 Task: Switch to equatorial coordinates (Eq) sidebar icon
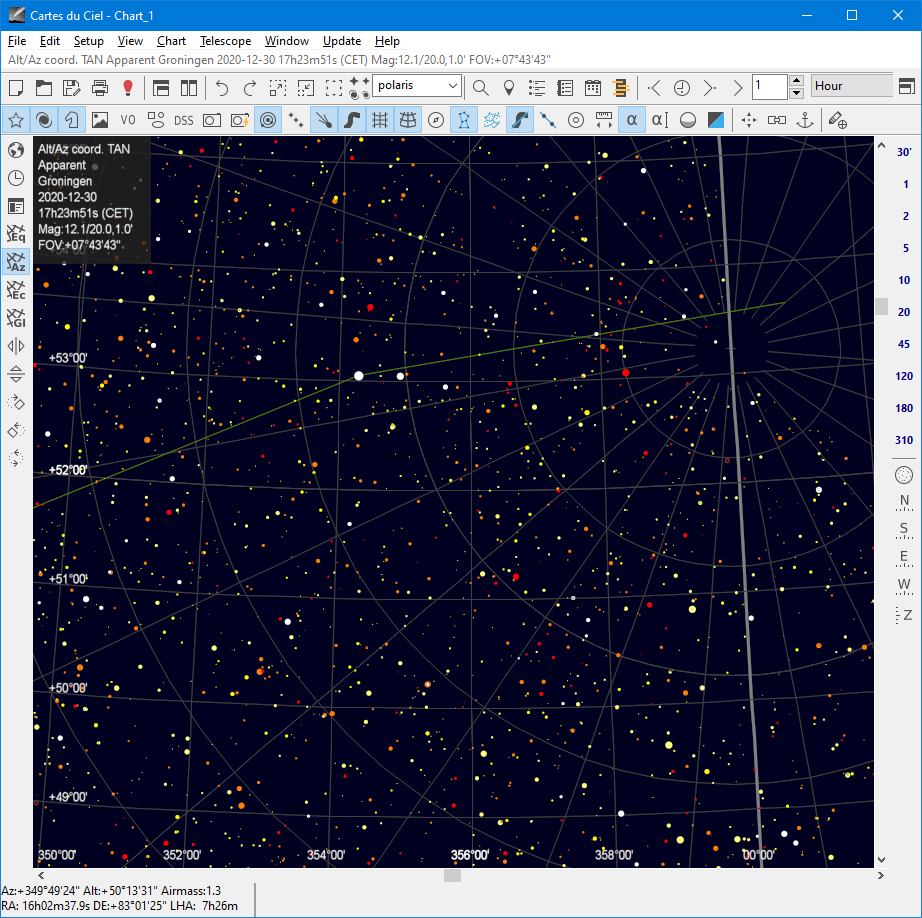point(16,233)
